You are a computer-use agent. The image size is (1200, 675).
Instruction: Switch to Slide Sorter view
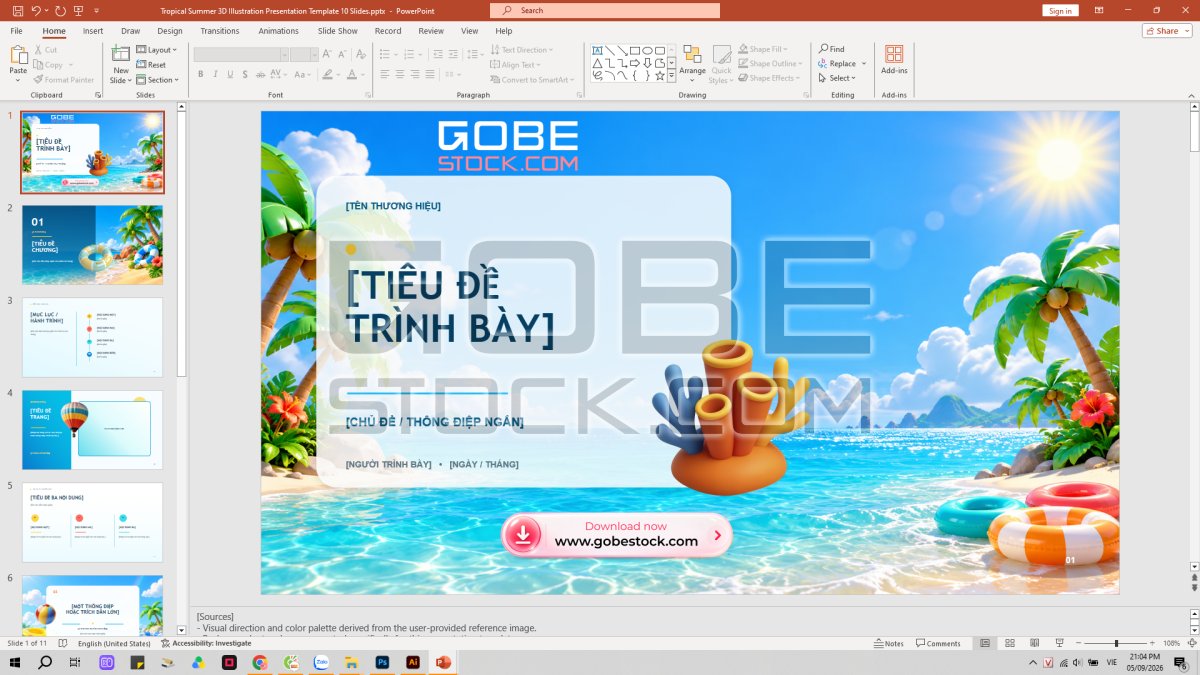[x=1010, y=643]
